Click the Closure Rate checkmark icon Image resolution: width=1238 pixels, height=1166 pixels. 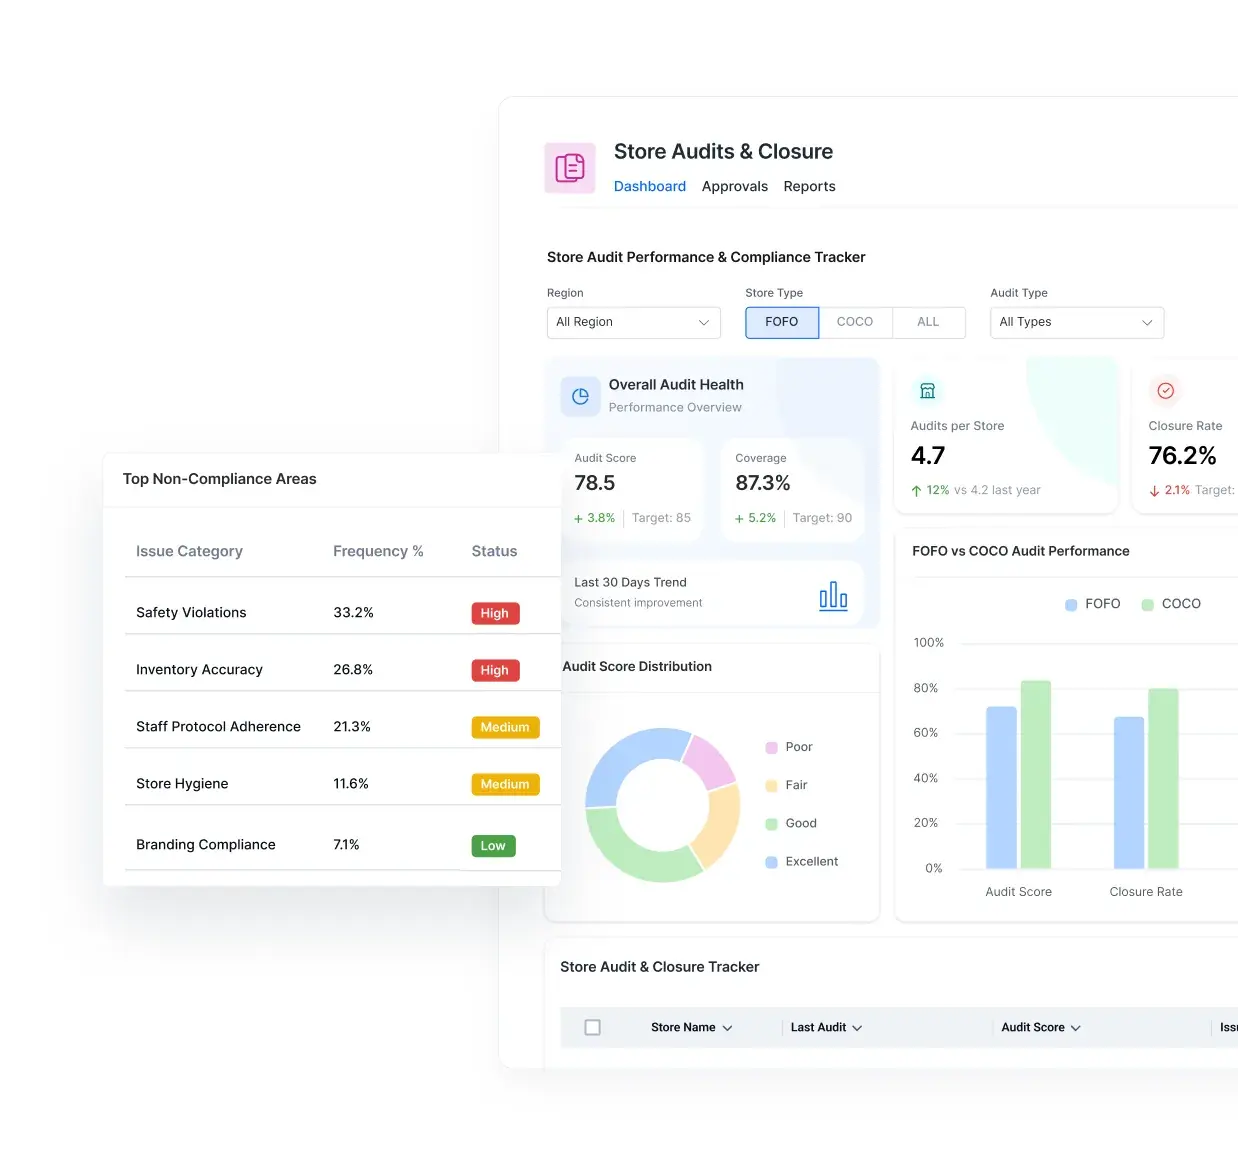pos(1165,391)
